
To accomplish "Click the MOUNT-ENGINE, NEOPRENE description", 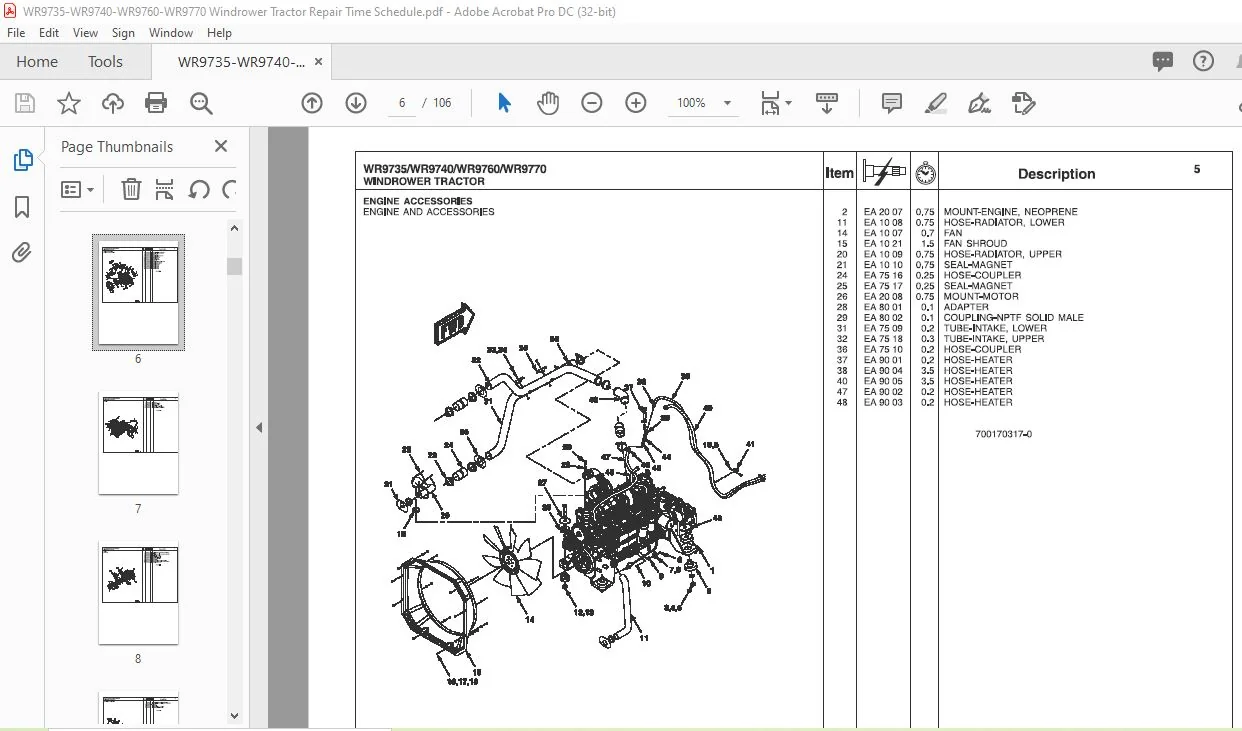I will click(x=1011, y=212).
